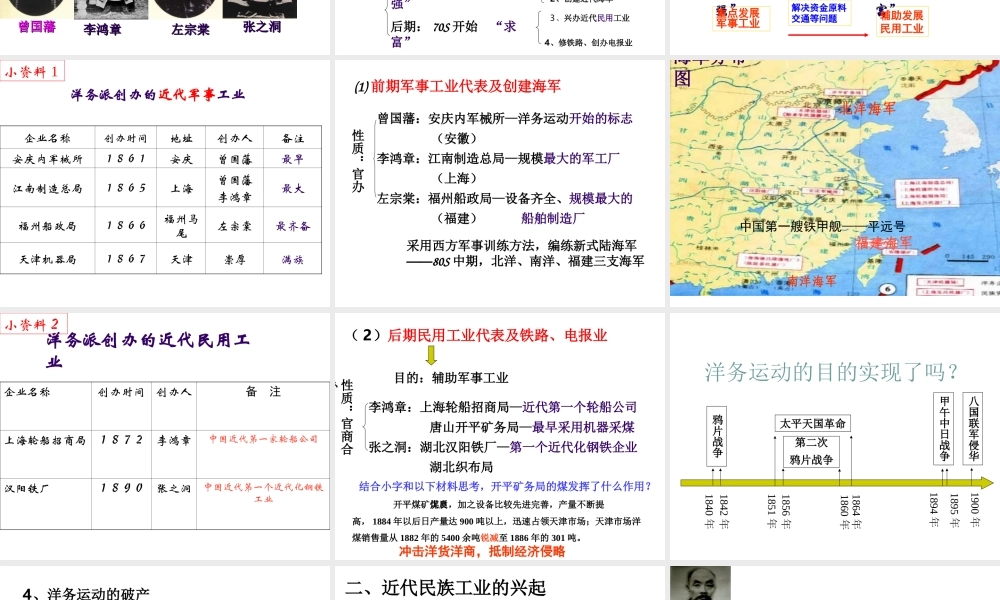Click the 目的:辅助军事工业 line

[x=451, y=377]
